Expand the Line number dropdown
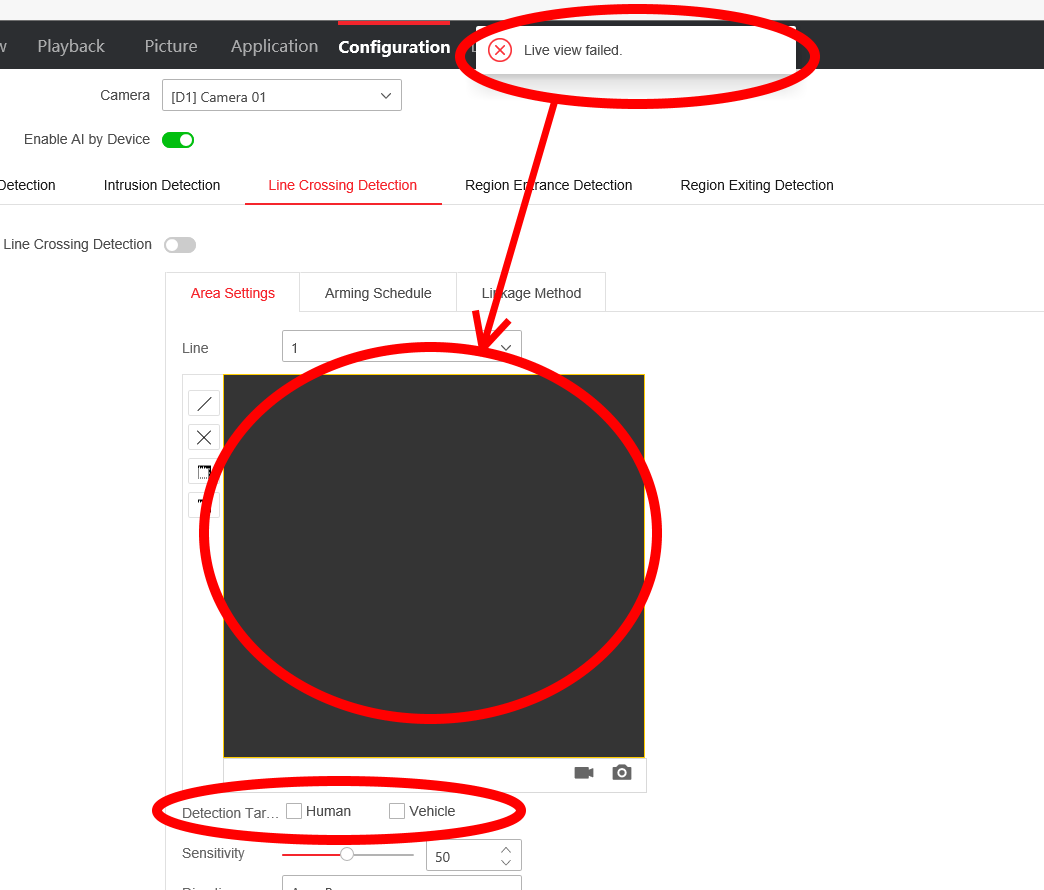The height and width of the screenshot is (890, 1044). click(x=401, y=348)
